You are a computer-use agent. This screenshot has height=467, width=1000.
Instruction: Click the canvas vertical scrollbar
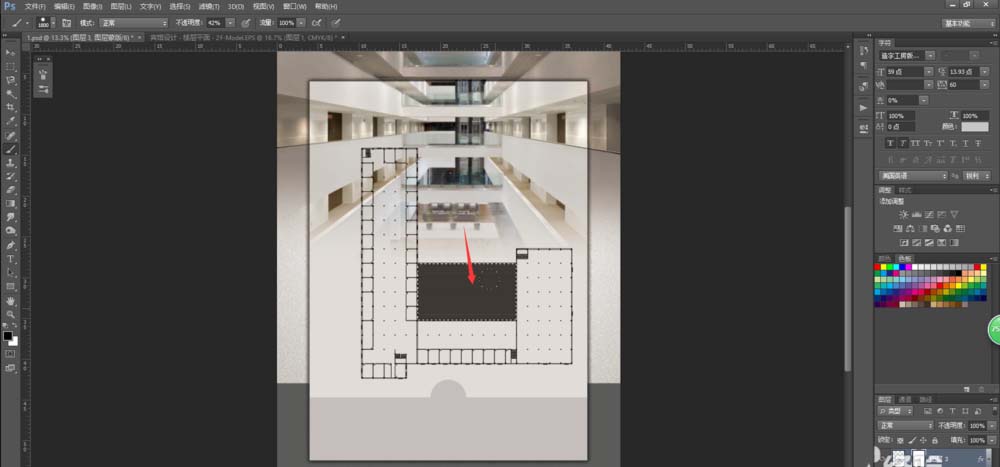(x=848, y=288)
